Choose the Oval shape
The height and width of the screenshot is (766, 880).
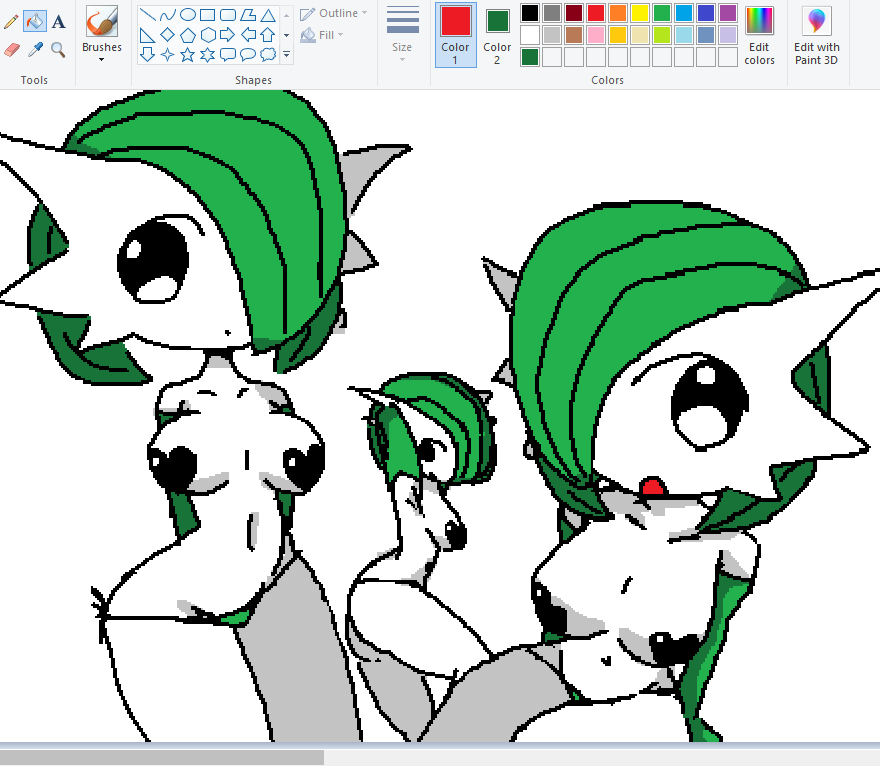click(187, 15)
